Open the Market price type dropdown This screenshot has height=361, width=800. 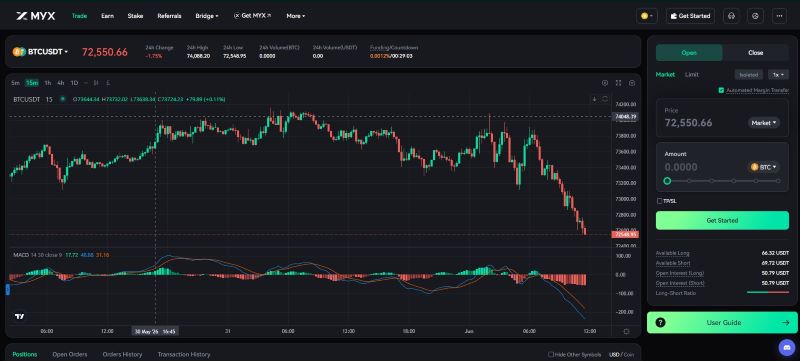[764, 123]
